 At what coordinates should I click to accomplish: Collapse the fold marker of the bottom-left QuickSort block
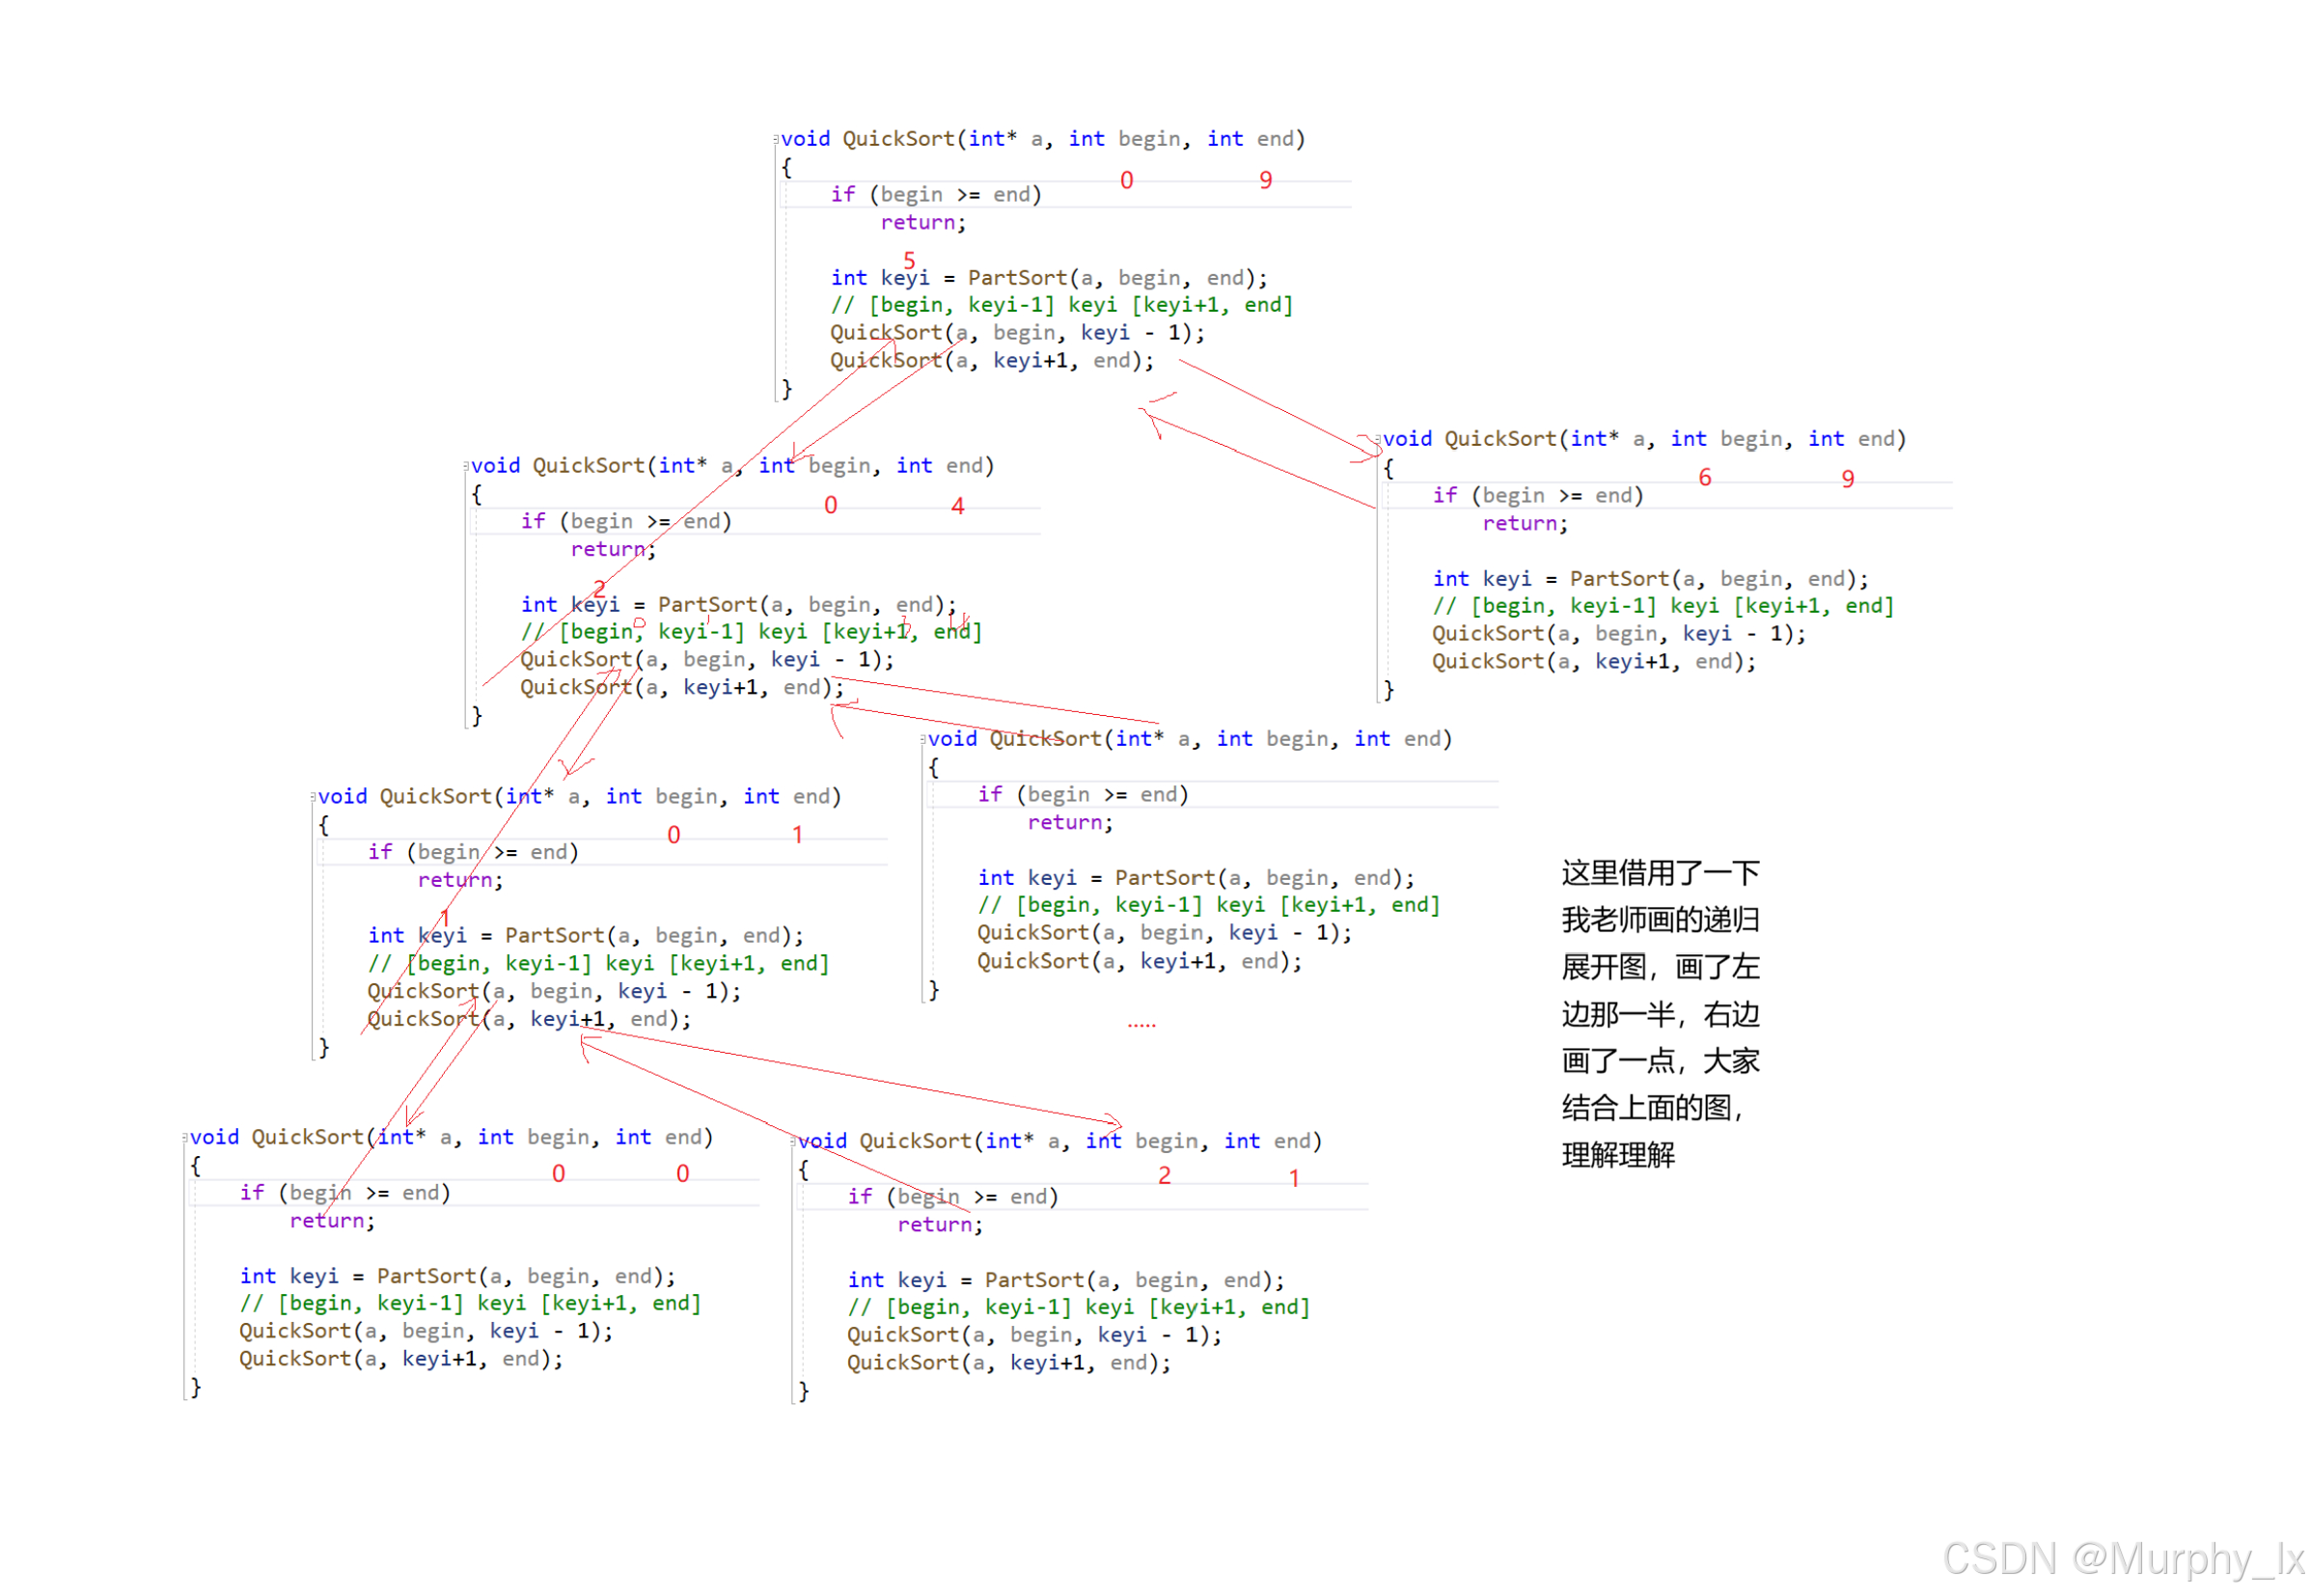pyautogui.click(x=185, y=1137)
